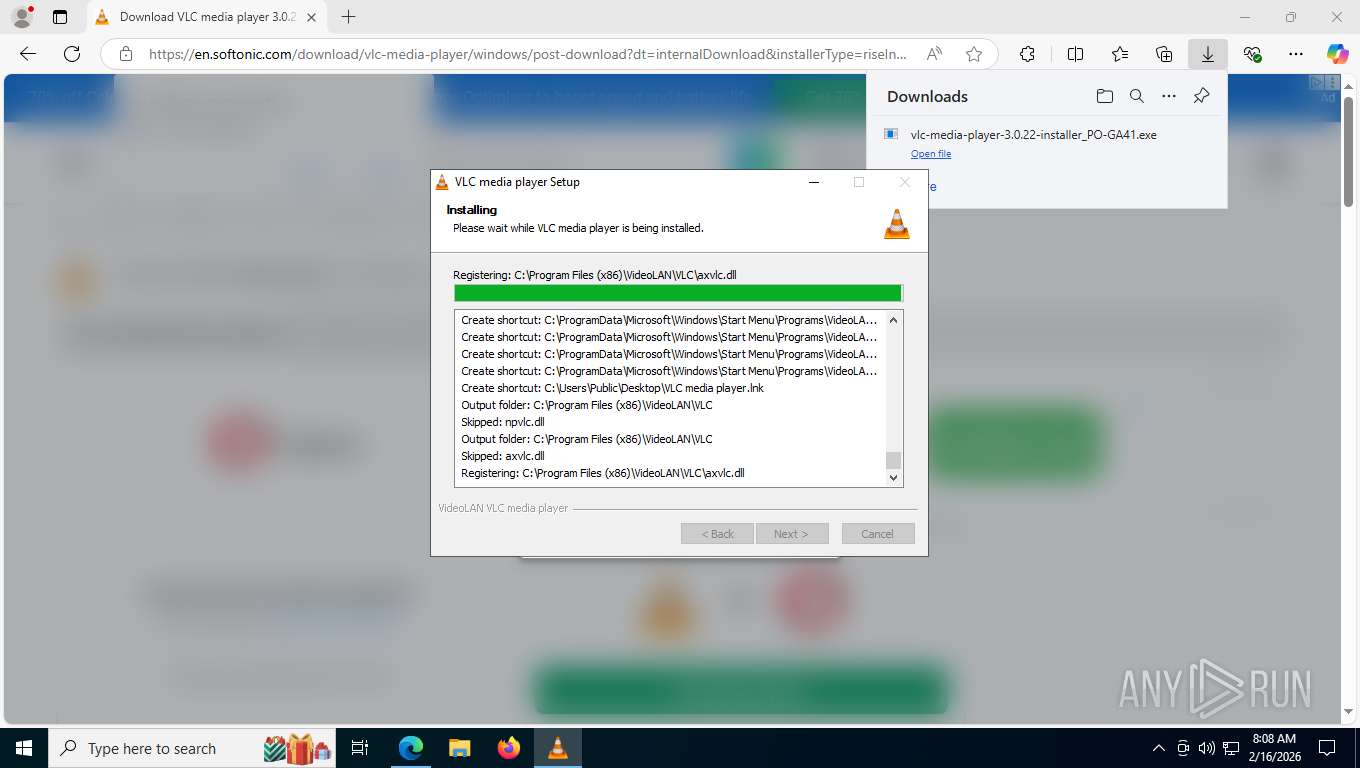Select log line 'Skipped: npvlc.dll'
This screenshot has height=768, width=1360.
(503, 422)
